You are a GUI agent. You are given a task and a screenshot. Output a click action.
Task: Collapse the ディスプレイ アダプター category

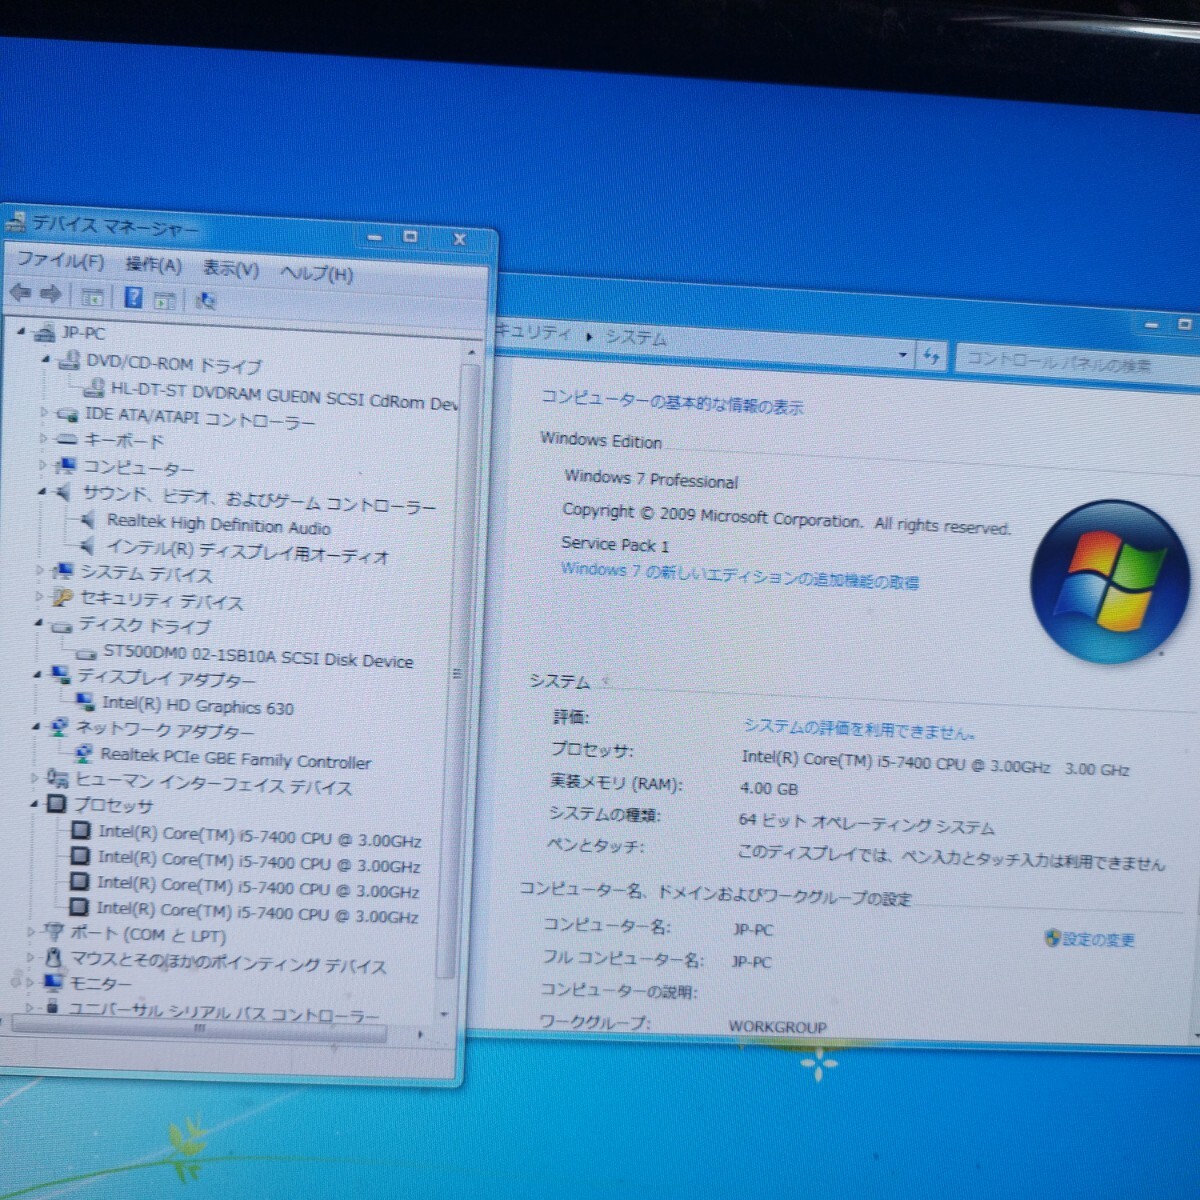click(x=38, y=675)
